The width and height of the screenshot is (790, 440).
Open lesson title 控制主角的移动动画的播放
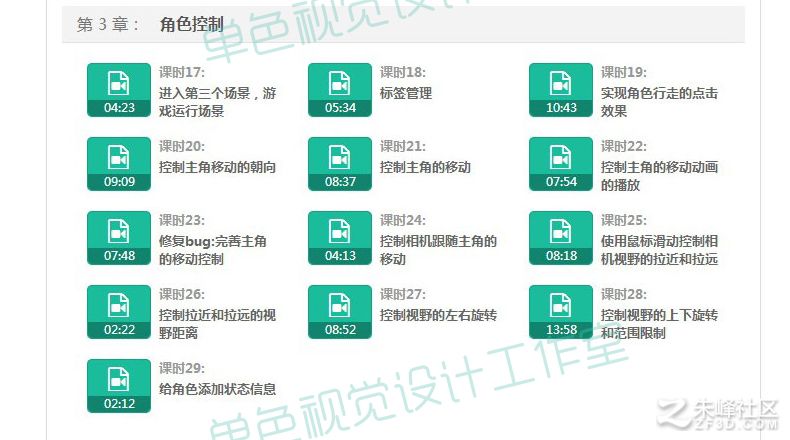coord(659,176)
